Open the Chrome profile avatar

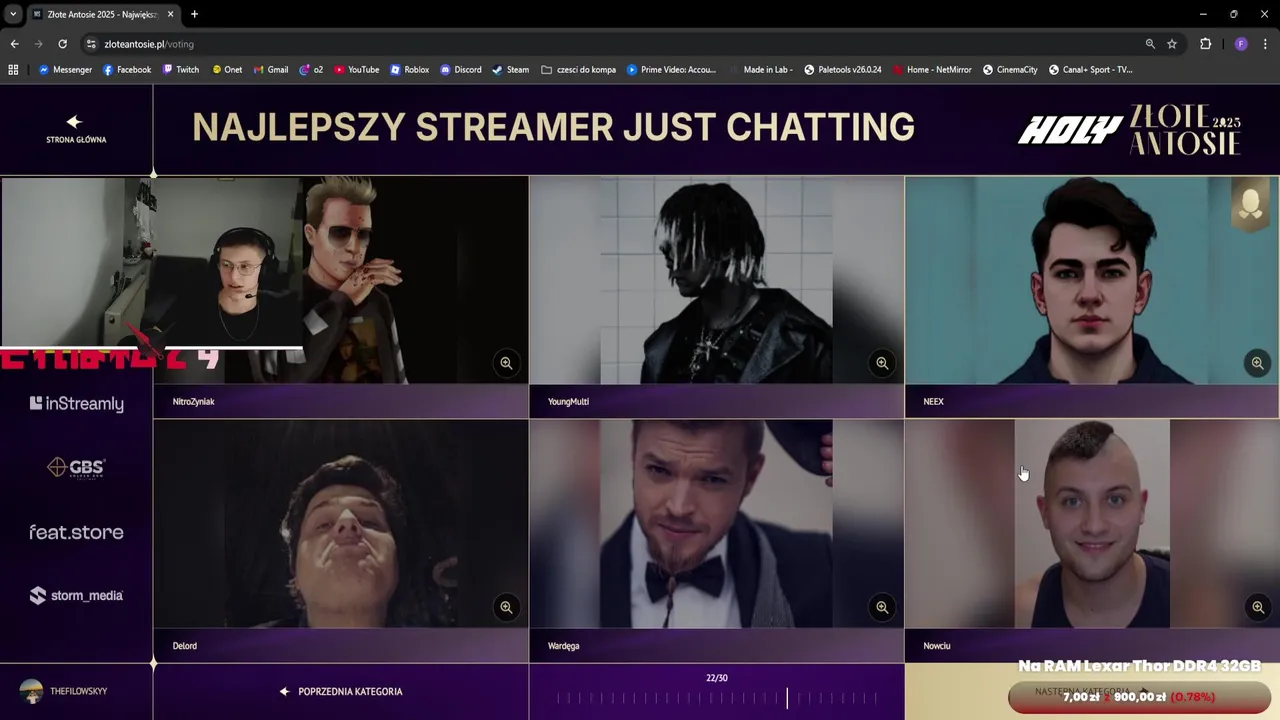coord(1241,44)
